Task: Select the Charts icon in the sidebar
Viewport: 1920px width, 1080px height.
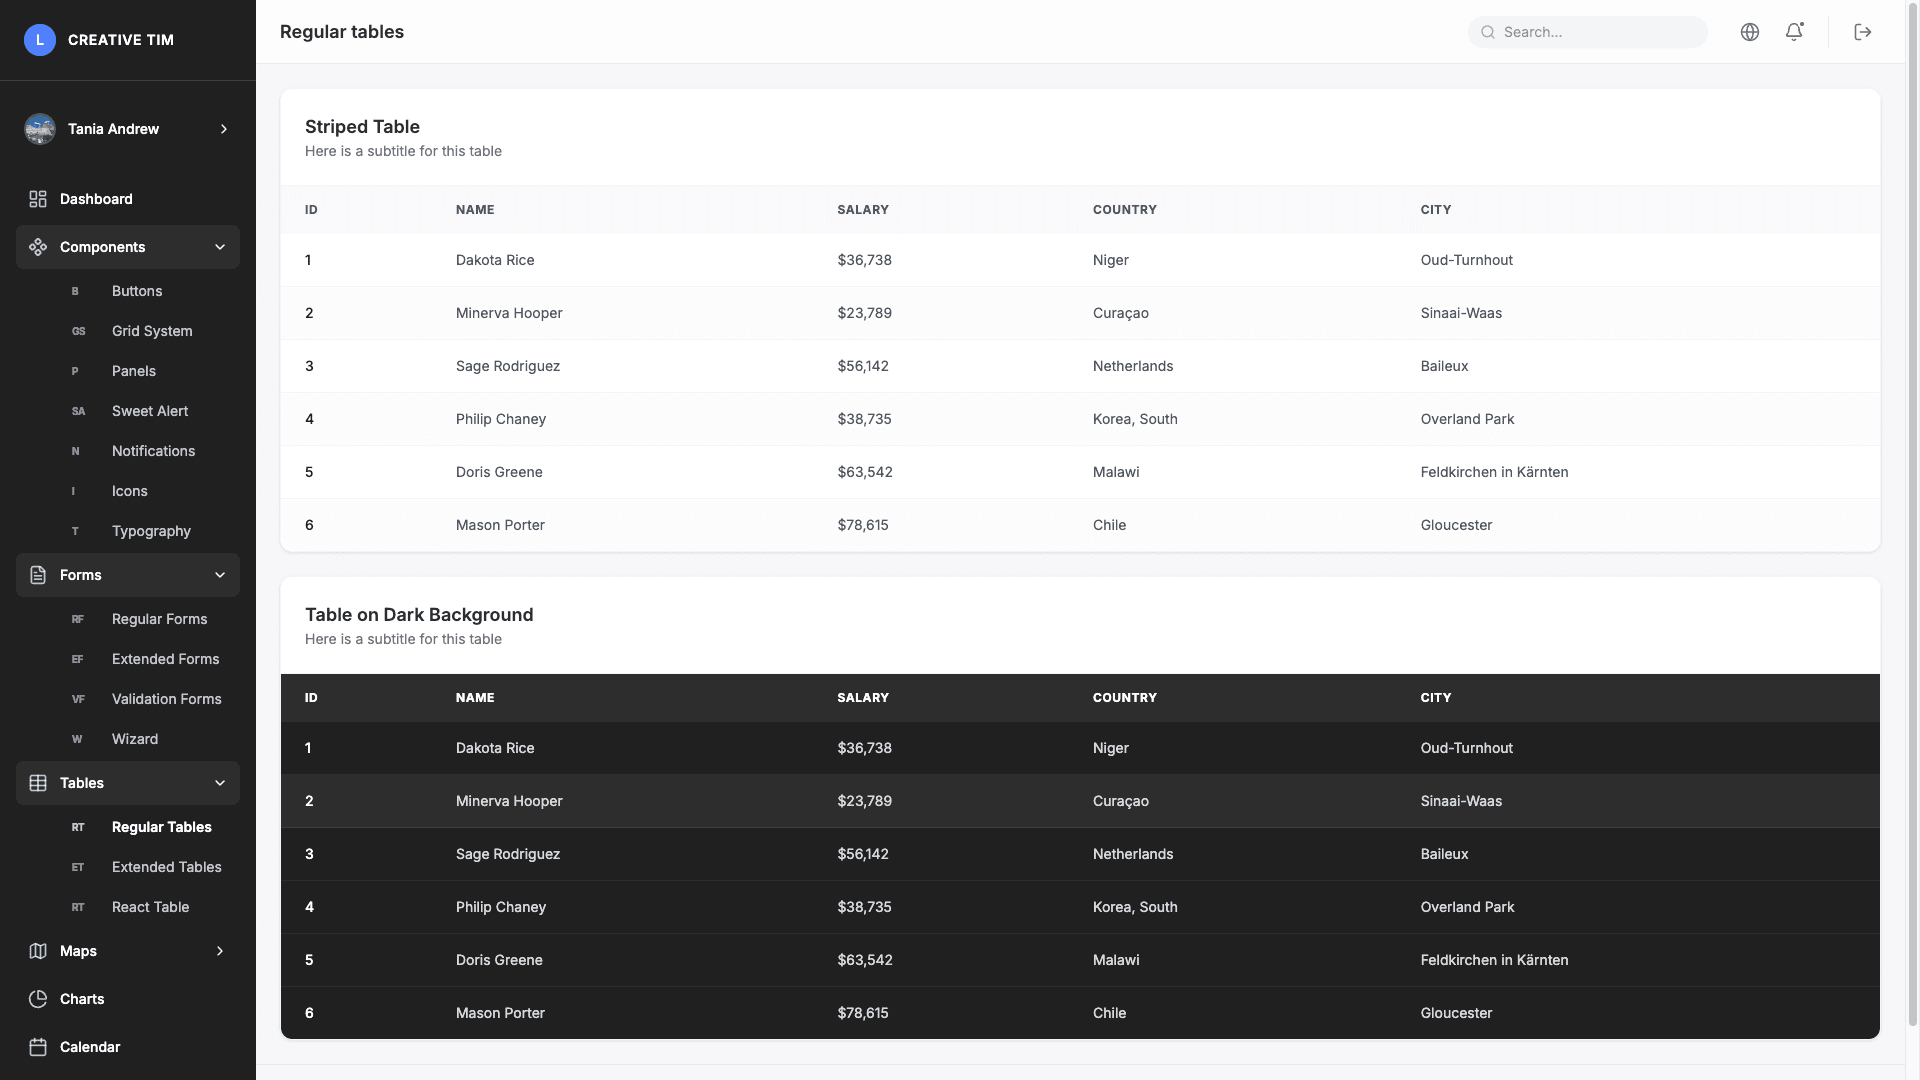Action: tap(38, 998)
